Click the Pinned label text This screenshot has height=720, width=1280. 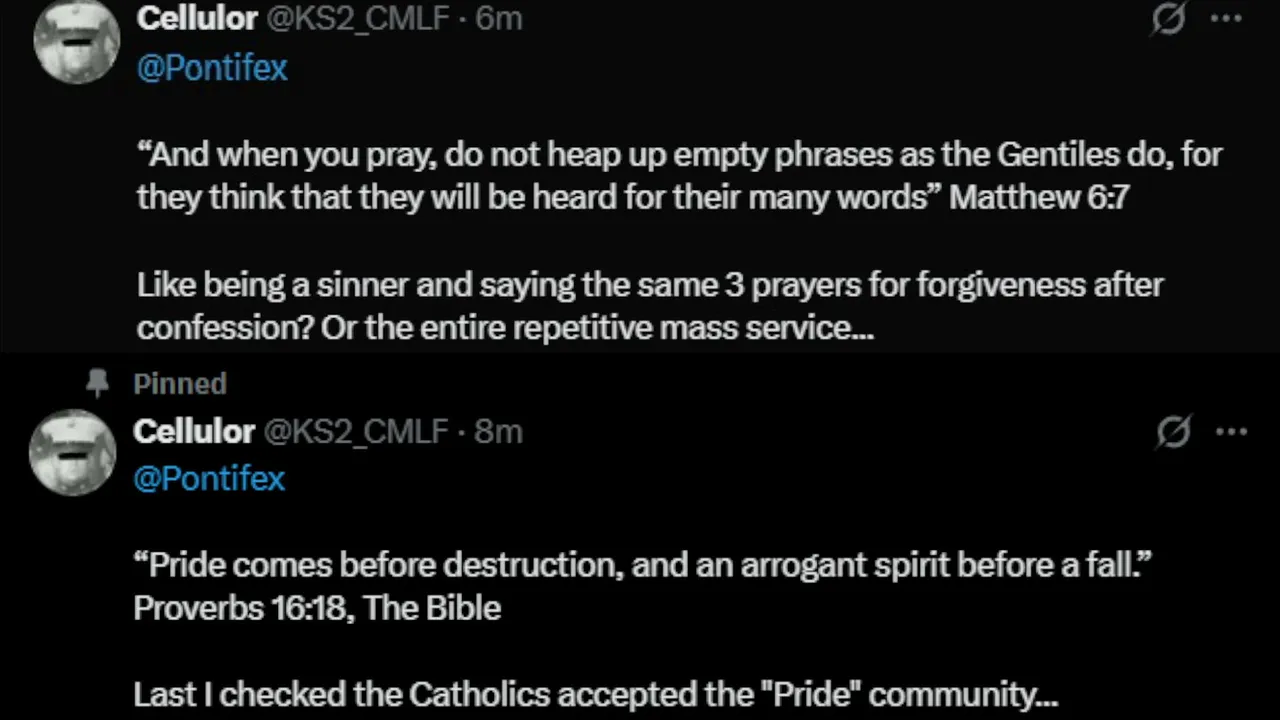click(180, 383)
